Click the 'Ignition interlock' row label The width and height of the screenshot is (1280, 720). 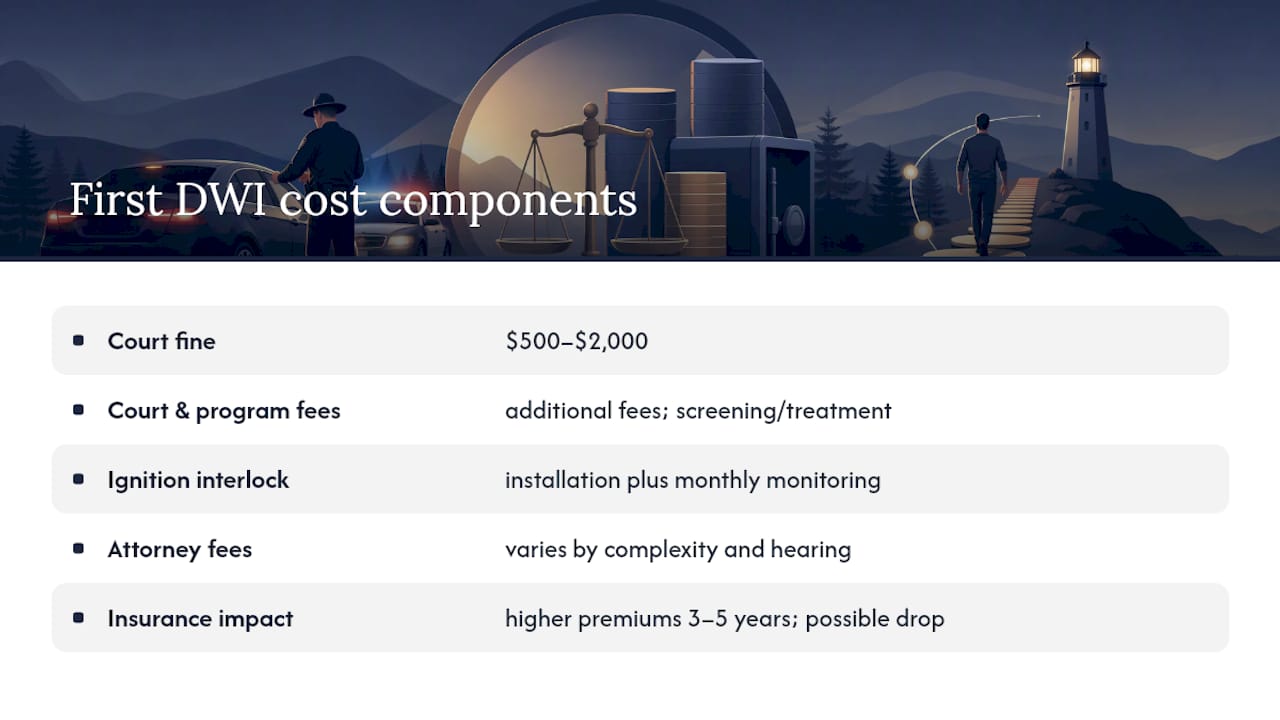tap(198, 480)
